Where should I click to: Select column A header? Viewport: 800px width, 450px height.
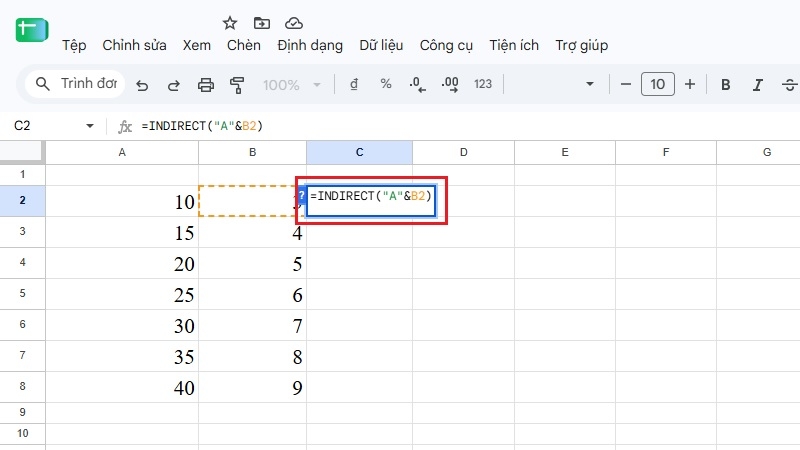tap(122, 153)
